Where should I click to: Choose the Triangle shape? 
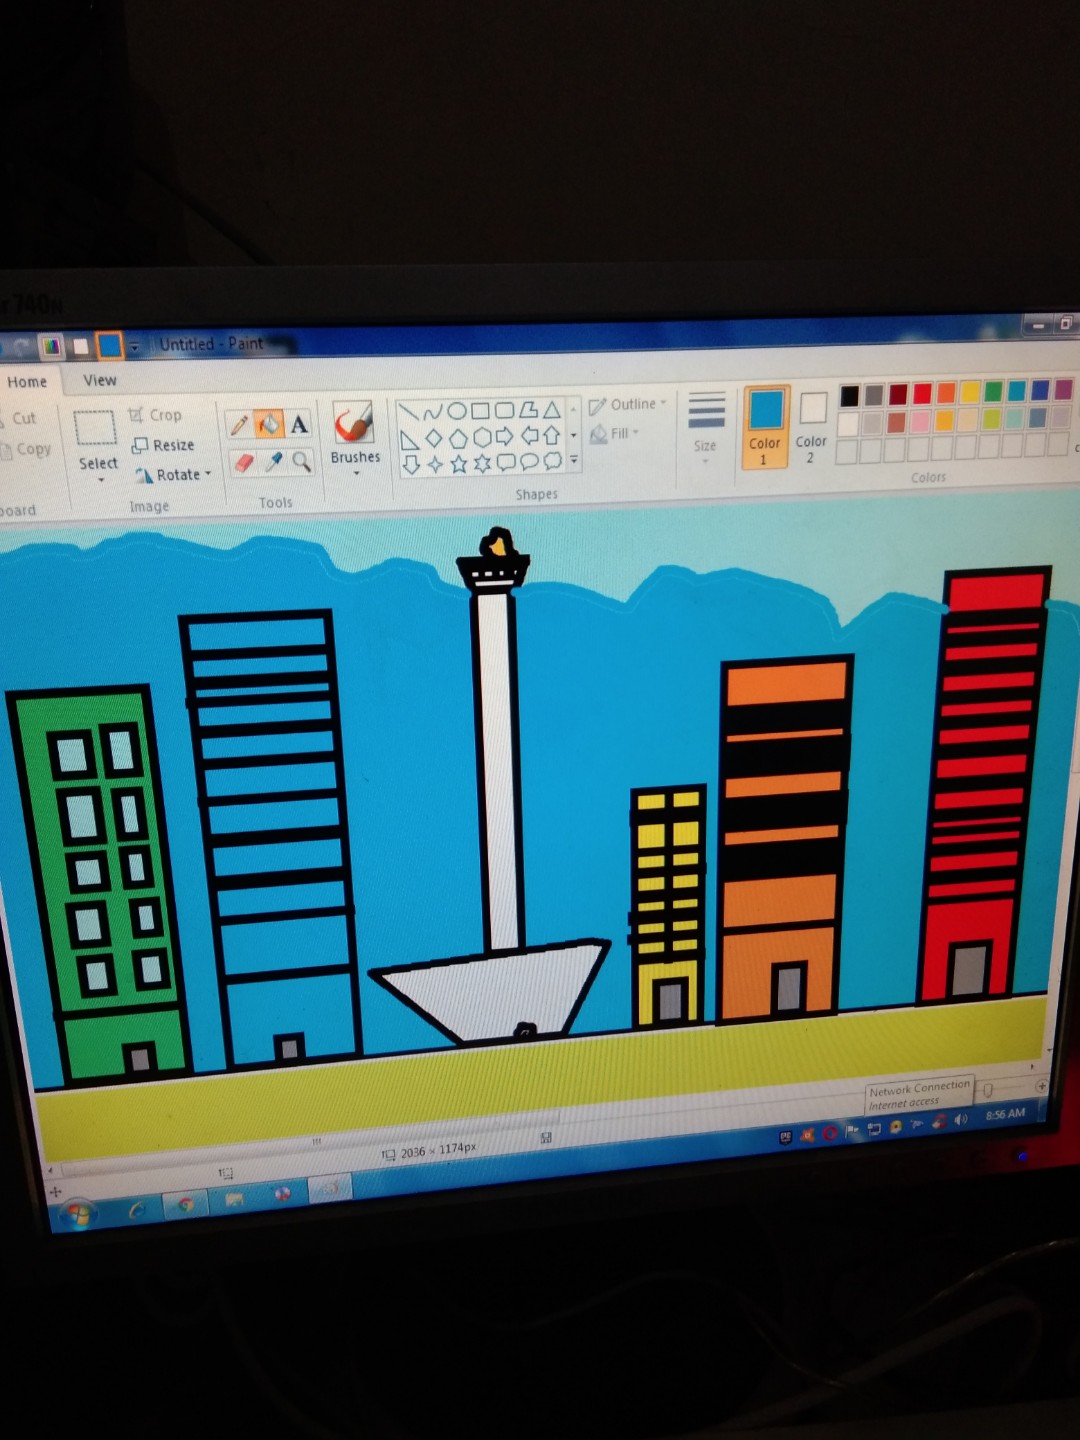(x=551, y=409)
